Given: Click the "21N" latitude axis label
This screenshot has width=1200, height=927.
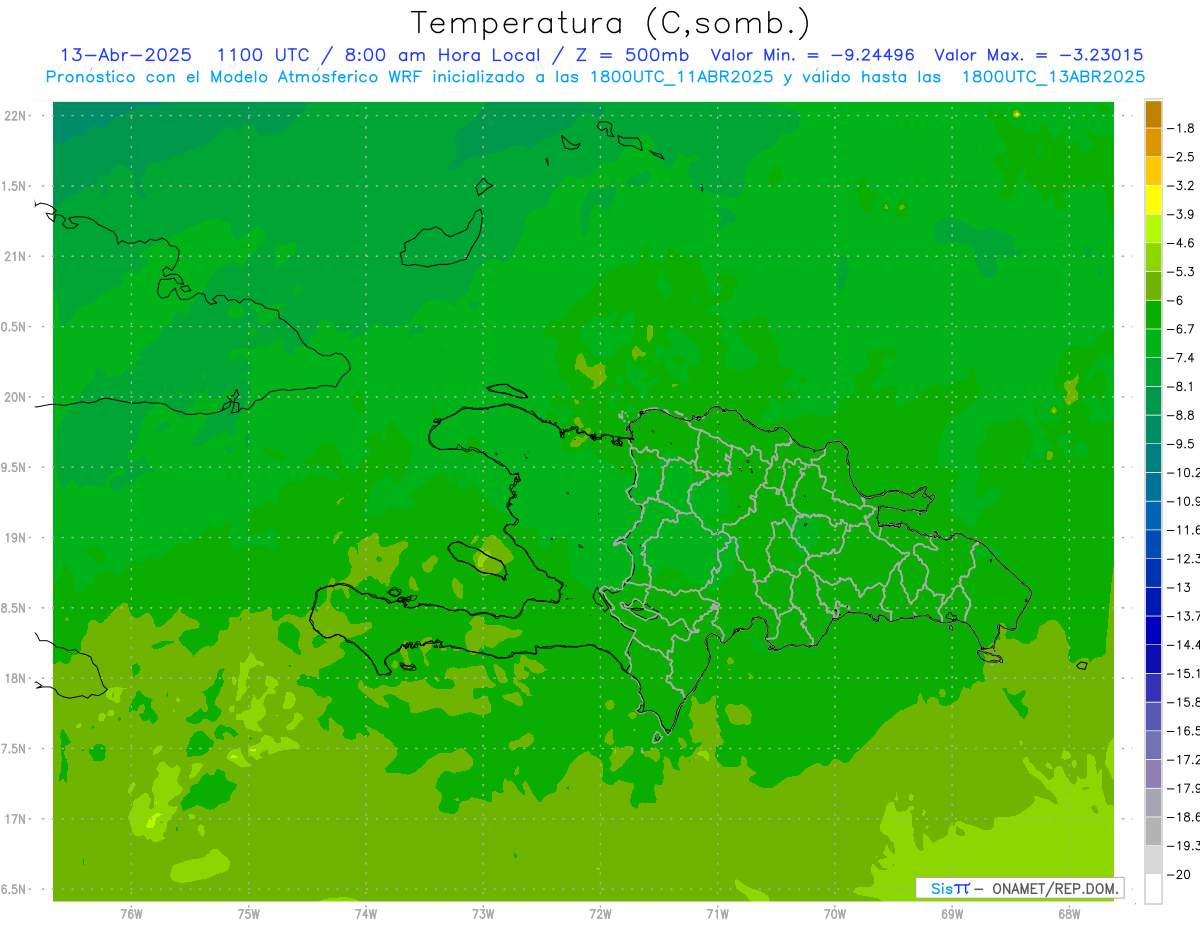Looking at the screenshot, I should [x=16, y=256].
